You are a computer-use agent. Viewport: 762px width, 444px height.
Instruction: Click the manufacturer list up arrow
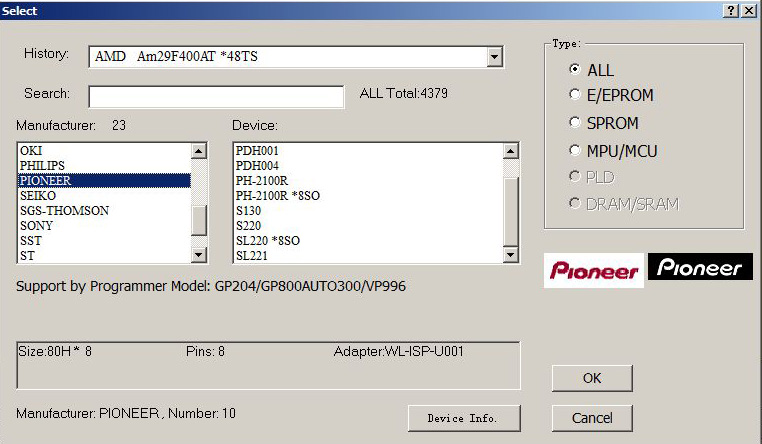[199, 151]
